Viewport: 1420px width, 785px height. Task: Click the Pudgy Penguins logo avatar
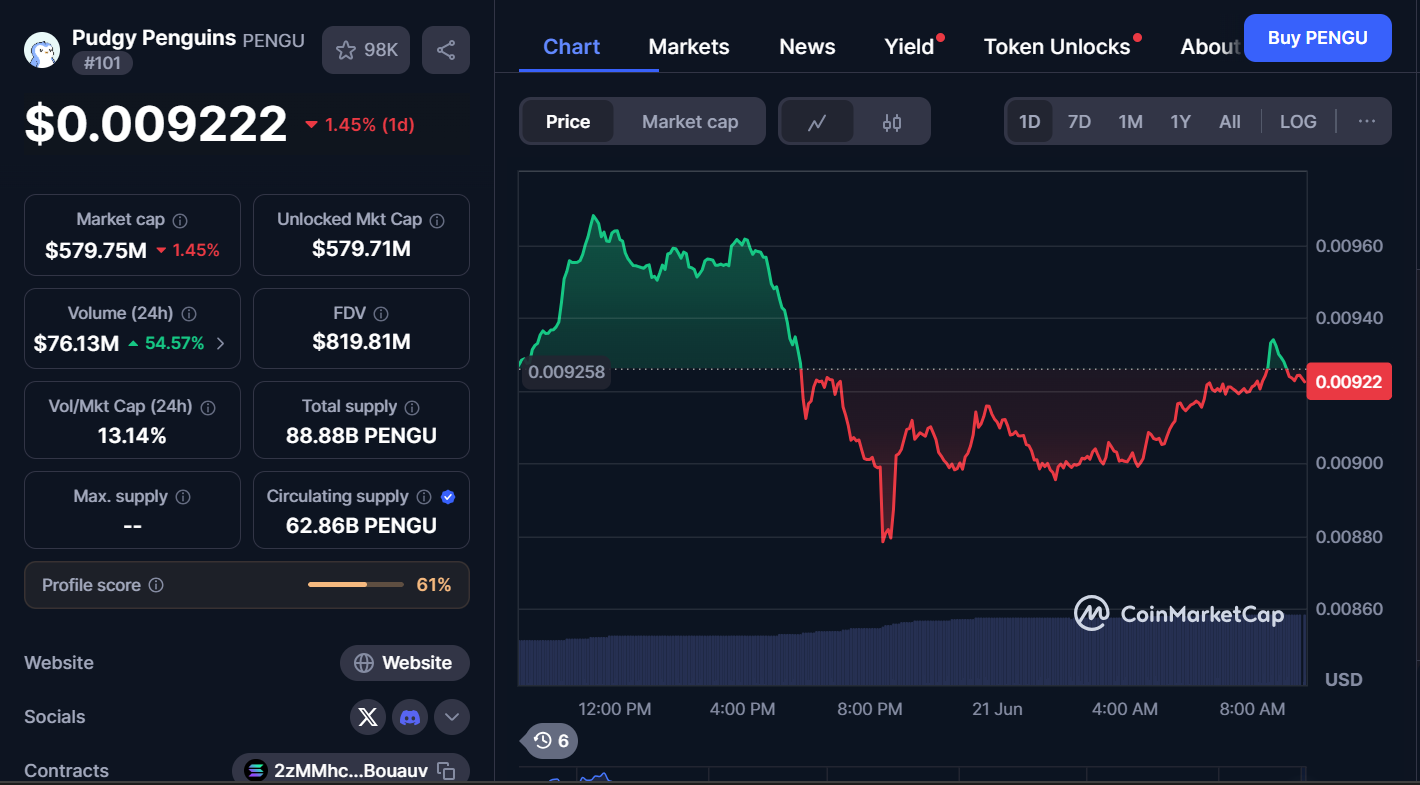pyautogui.click(x=42, y=50)
